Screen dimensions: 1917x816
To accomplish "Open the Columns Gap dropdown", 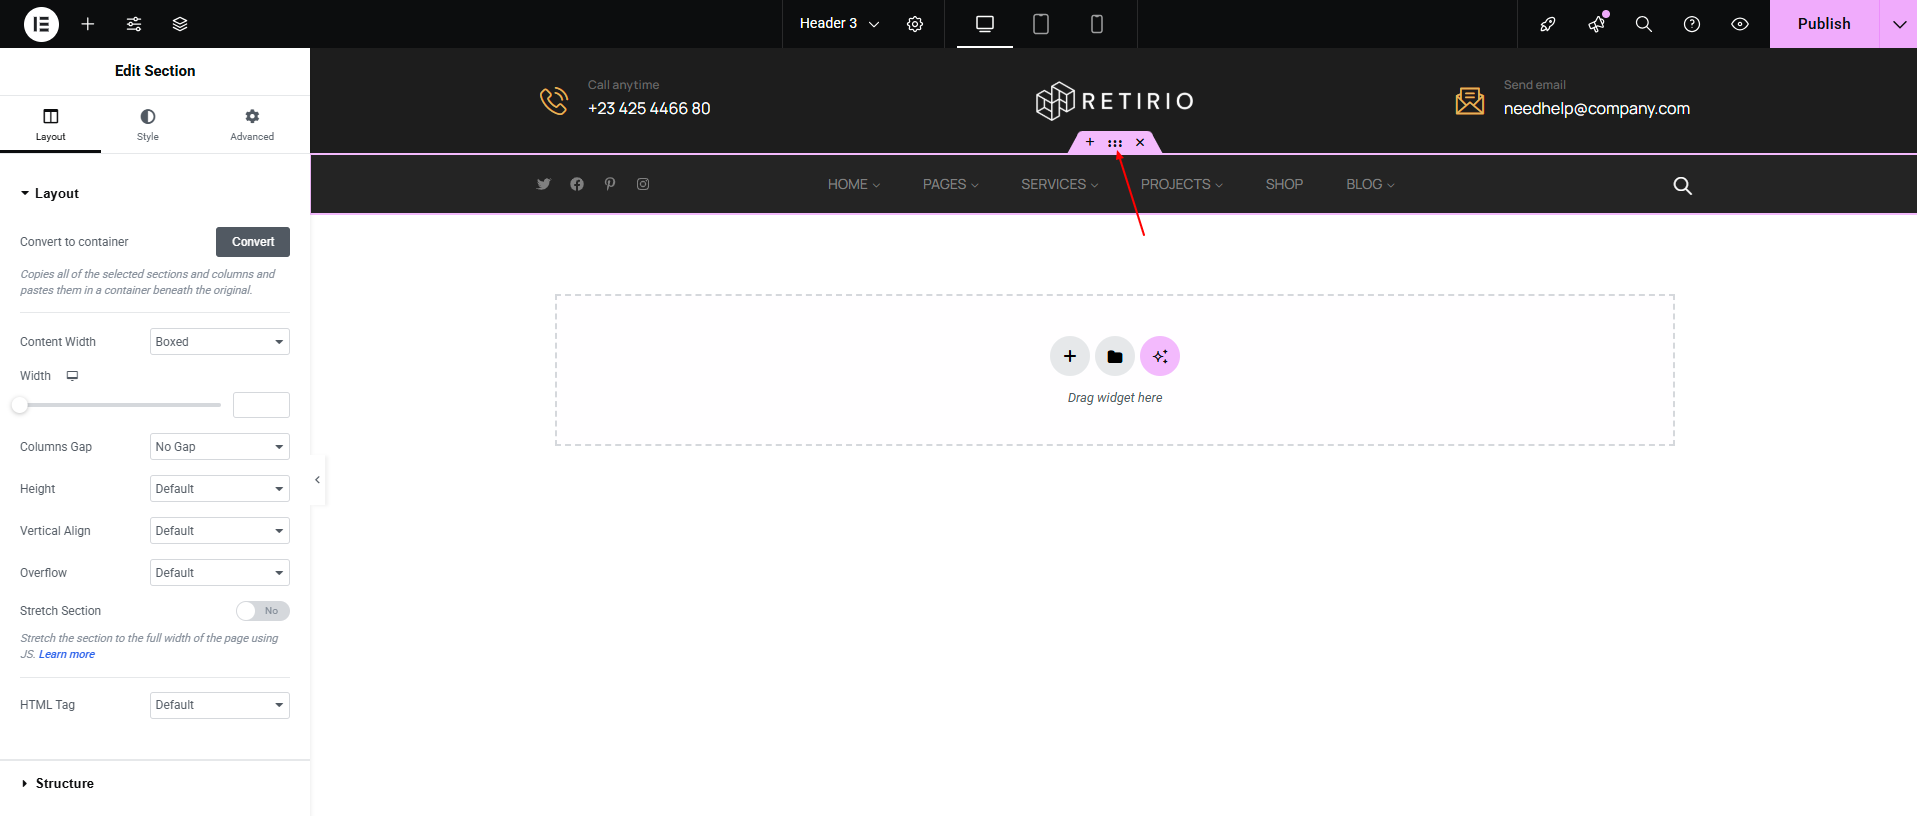I will (x=219, y=447).
